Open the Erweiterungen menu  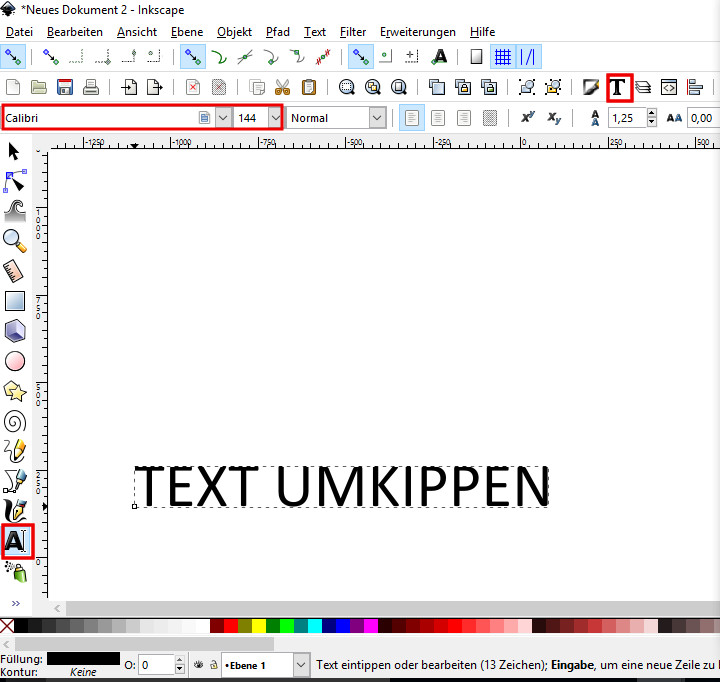coord(417,32)
